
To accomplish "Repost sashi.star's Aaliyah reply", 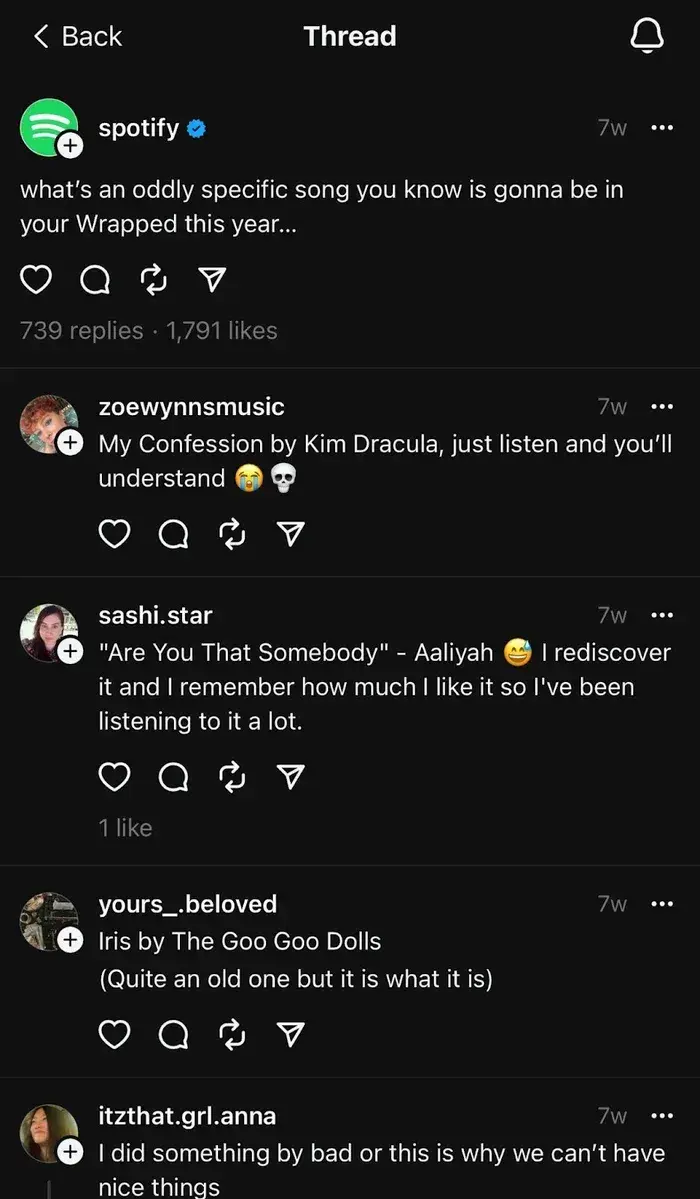I will (x=232, y=777).
